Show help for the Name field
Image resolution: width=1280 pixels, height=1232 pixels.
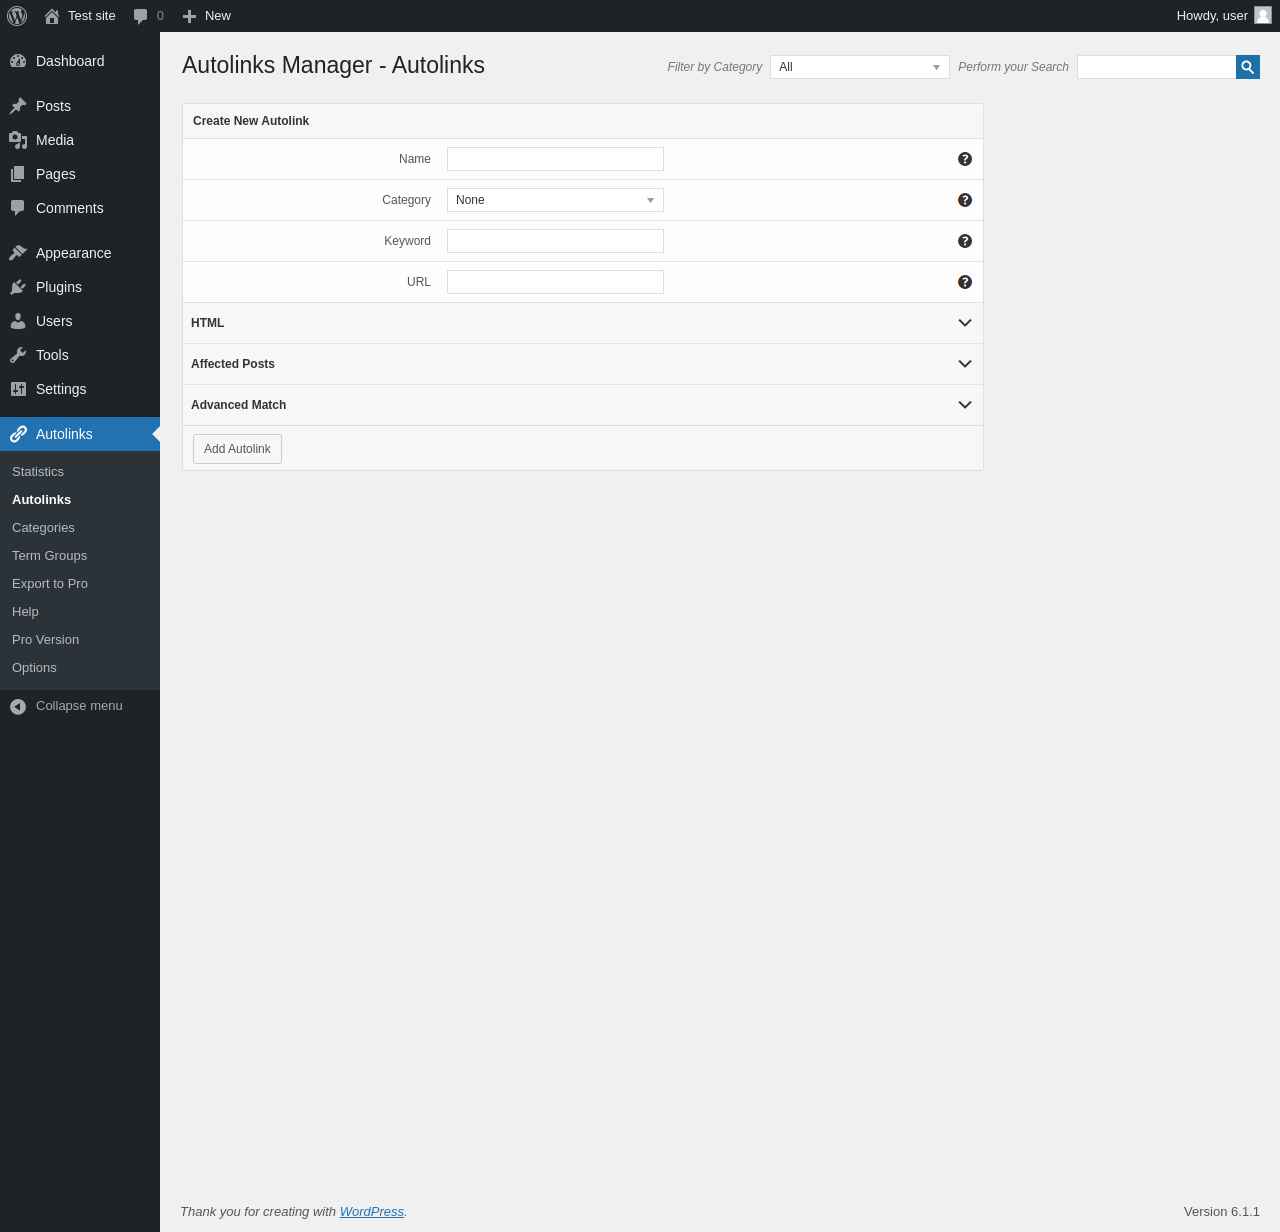pyautogui.click(x=965, y=159)
